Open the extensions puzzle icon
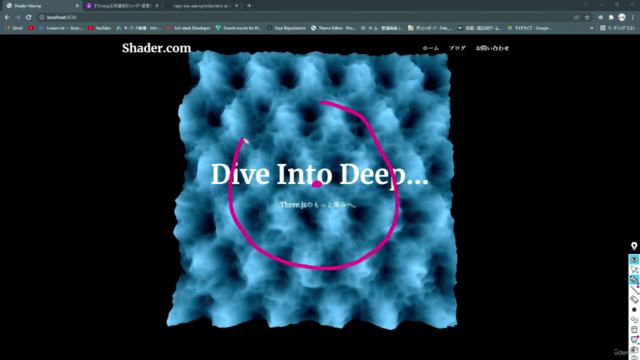Image resolution: width=640 pixels, height=360 pixels. coord(611,18)
